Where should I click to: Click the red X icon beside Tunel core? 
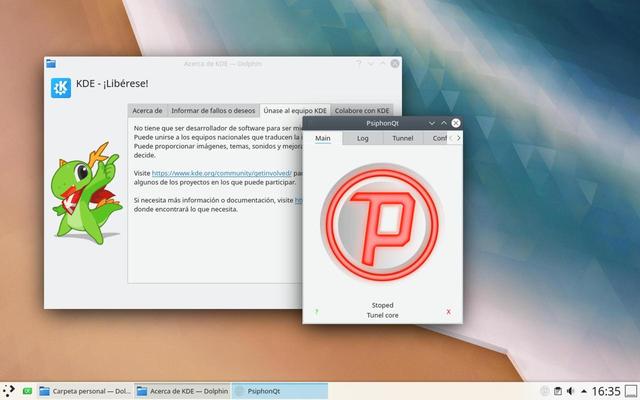(x=448, y=312)
